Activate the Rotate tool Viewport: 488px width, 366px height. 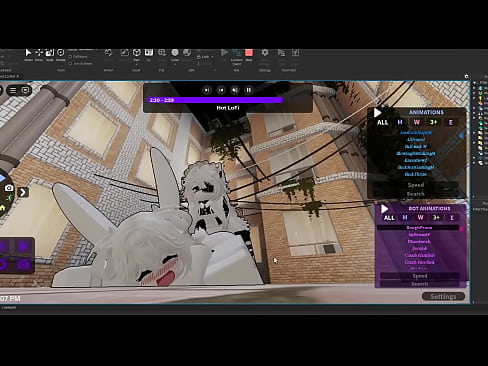click(x=61, y=53)
